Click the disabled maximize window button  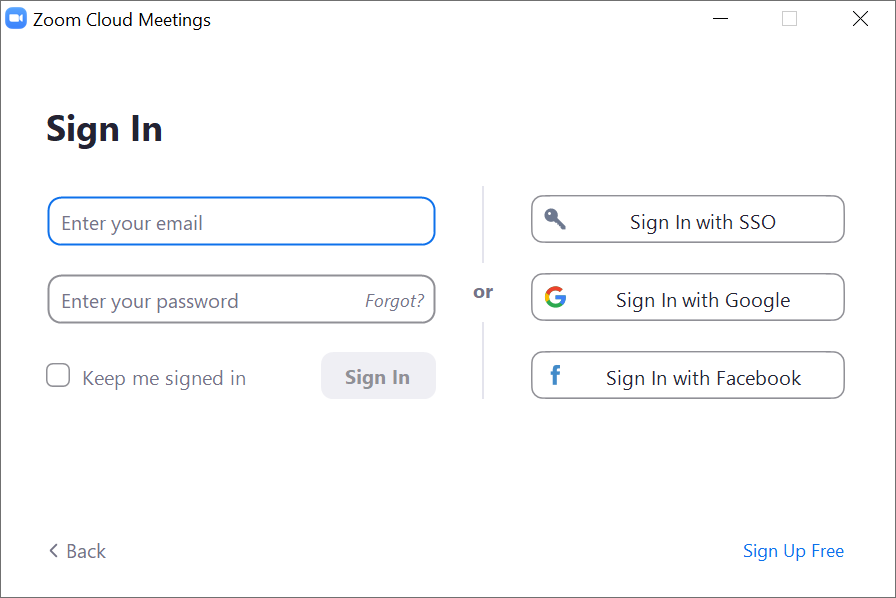pyautogui.click(x=789, y=19)
